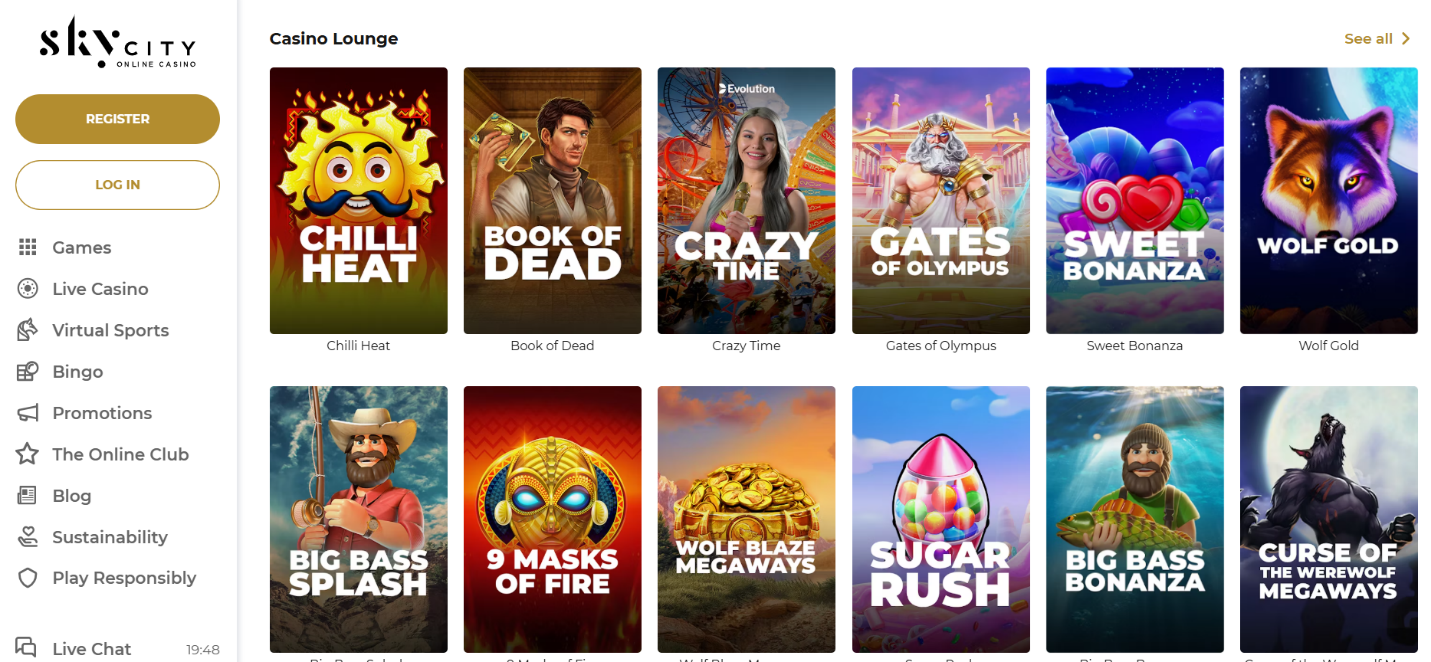
Task: Click the Blog newspaper icon
Action: (x=27, y=495)
